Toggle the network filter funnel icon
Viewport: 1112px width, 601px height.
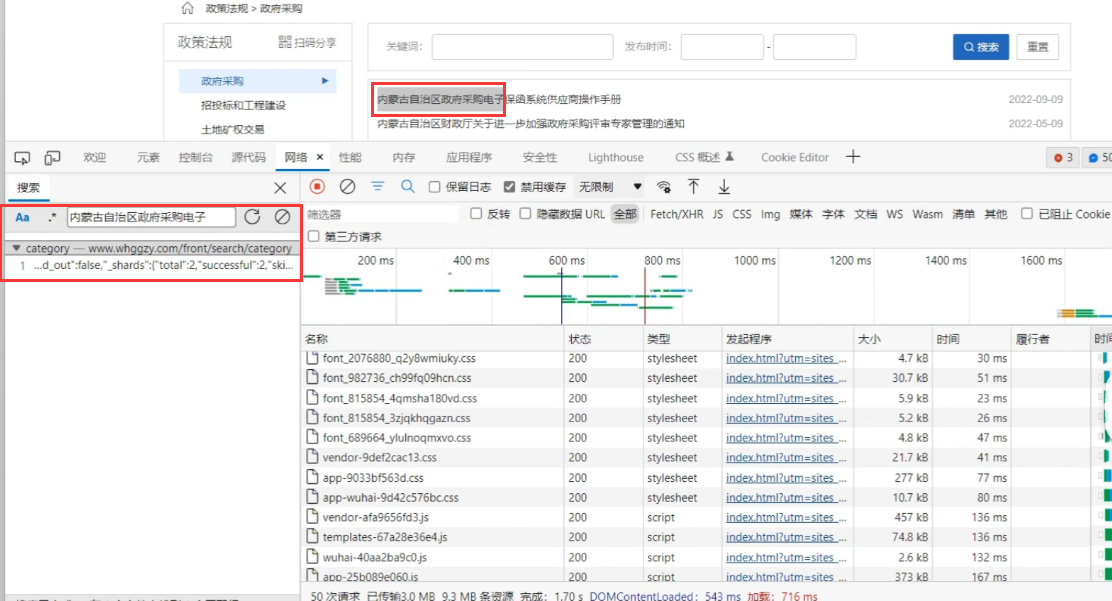coord(378,187)
